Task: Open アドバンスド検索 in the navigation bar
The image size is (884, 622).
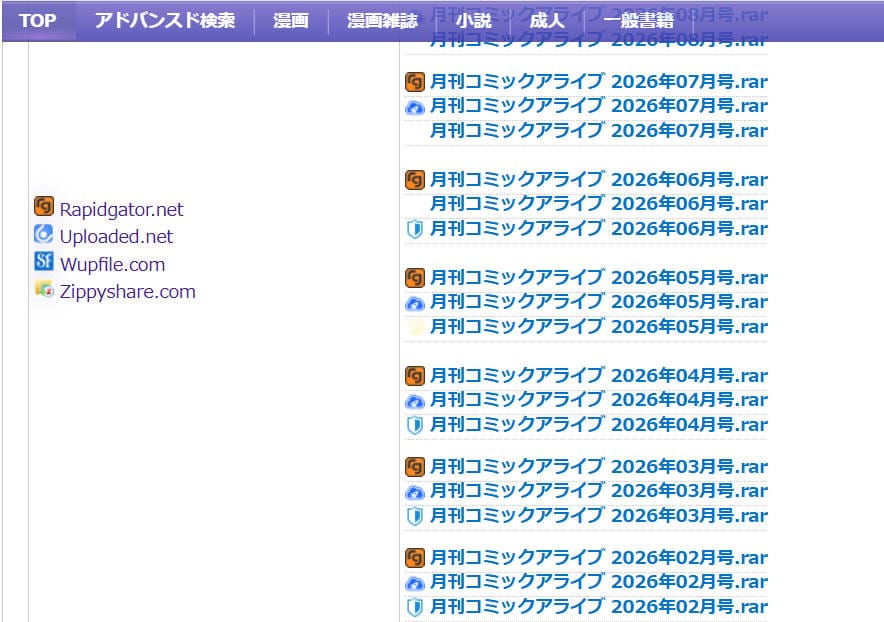Action: click(165, 21)
